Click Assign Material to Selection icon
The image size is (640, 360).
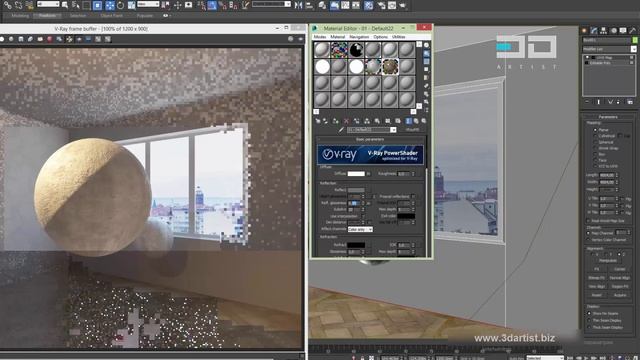[x=336, y=121]
